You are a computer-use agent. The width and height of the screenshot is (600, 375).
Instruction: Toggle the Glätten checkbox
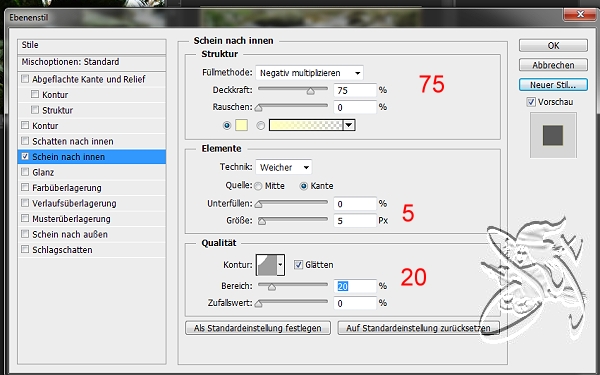(x=298, y=264)
